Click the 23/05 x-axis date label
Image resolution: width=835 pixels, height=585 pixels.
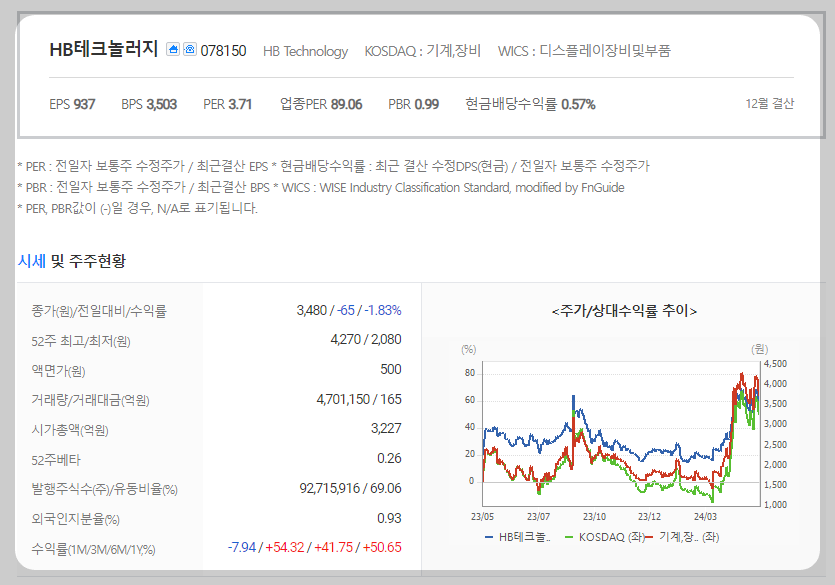[482, 516]
